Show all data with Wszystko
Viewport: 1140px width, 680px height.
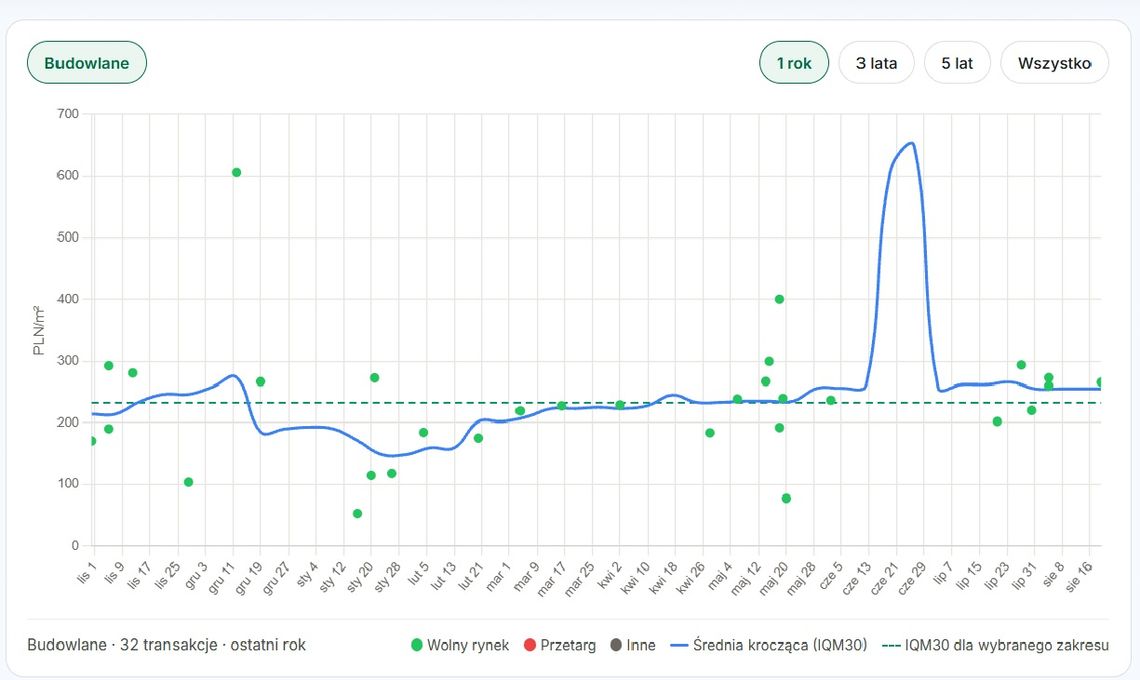[x=1054, y=63]
